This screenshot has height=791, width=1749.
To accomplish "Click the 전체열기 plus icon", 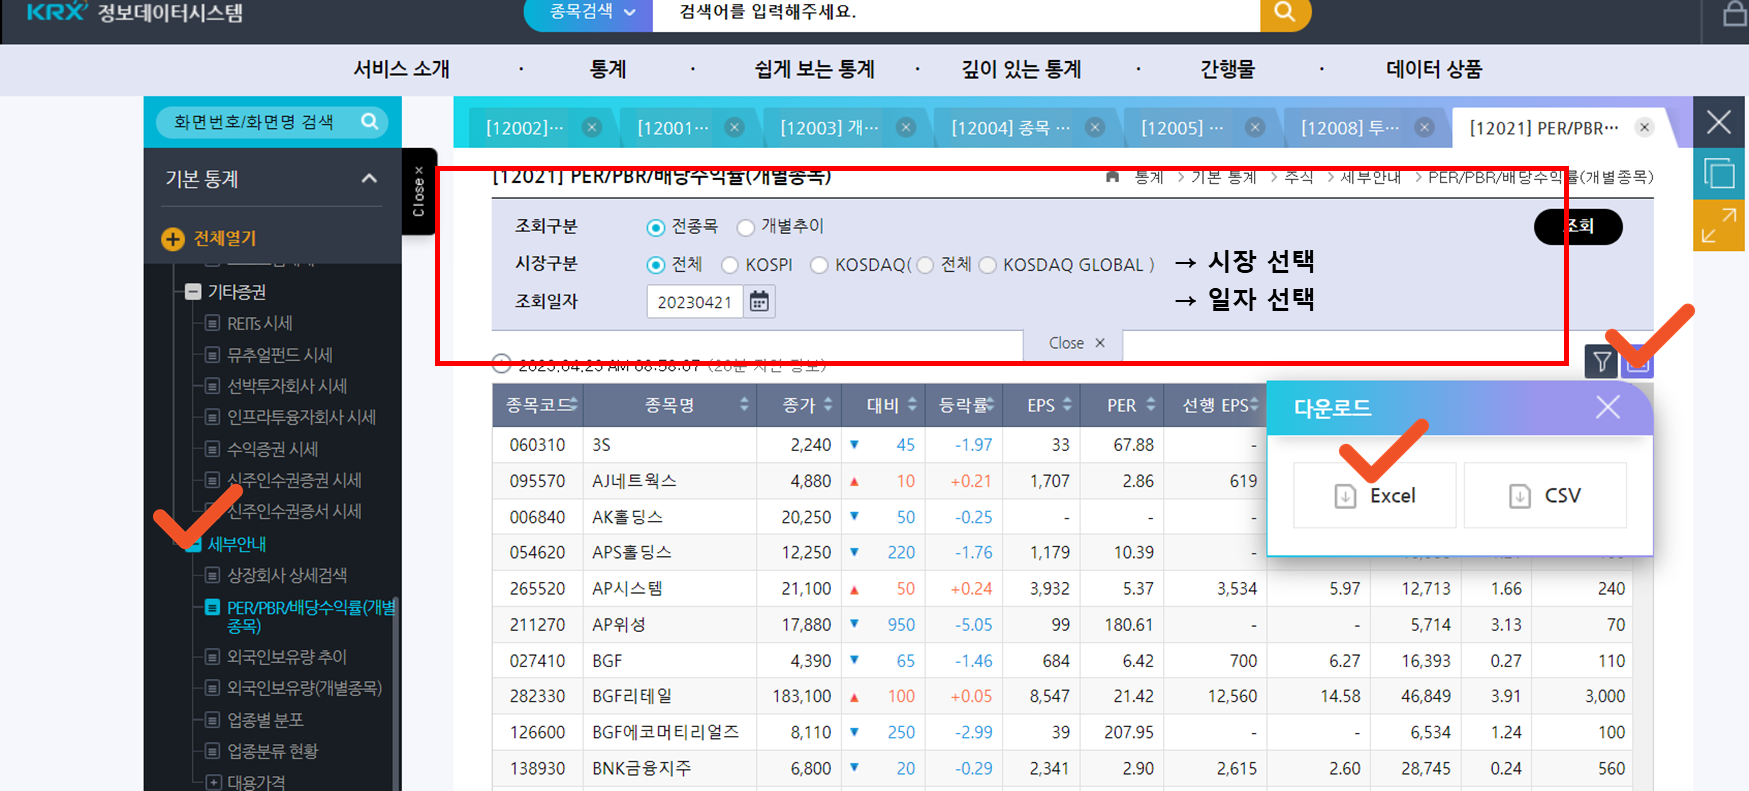I will 173,239.
